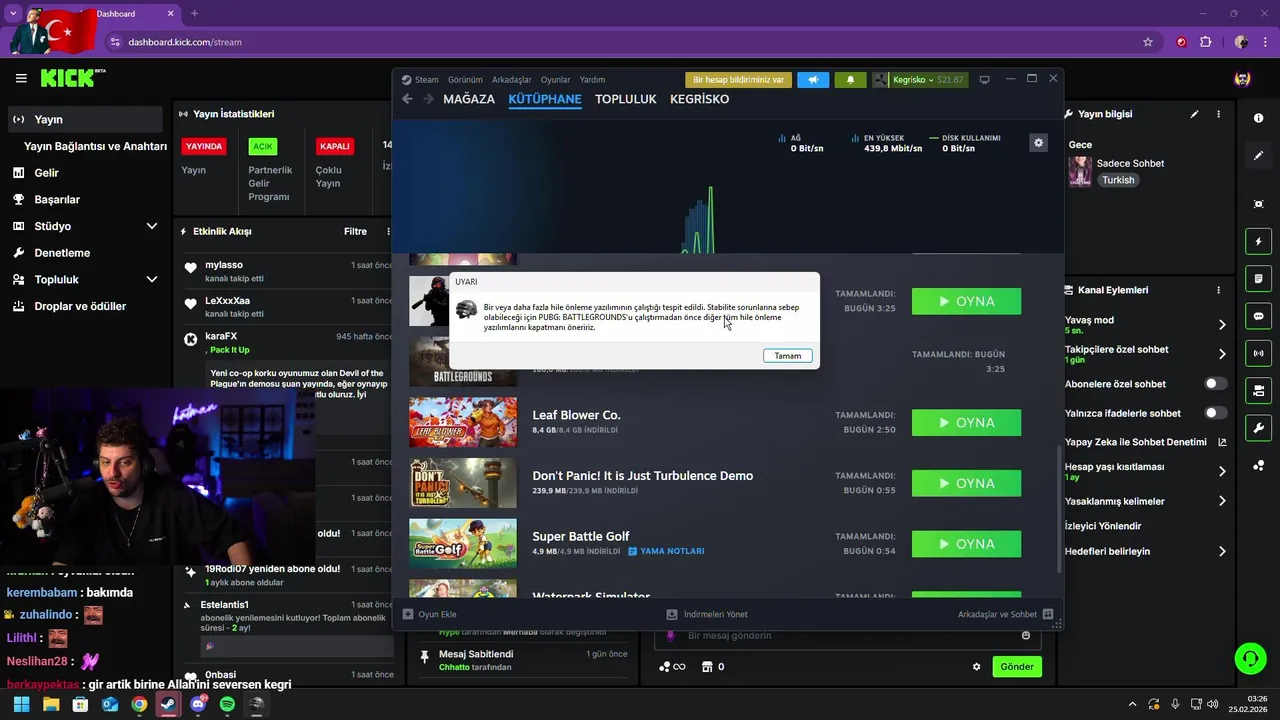
Task: Click the chat bubble icon in right rail
Action: coord(1258,316)
